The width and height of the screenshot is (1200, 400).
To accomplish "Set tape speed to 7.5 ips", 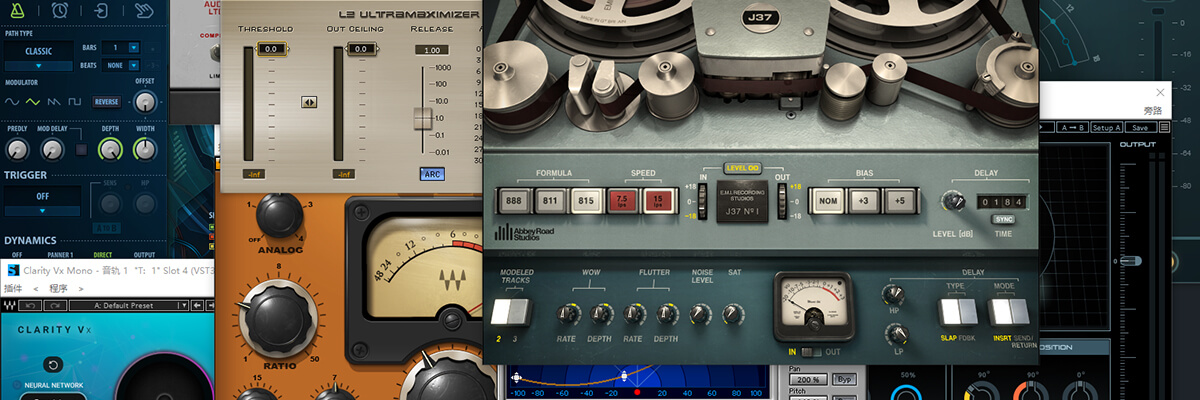I will point(622,200).
